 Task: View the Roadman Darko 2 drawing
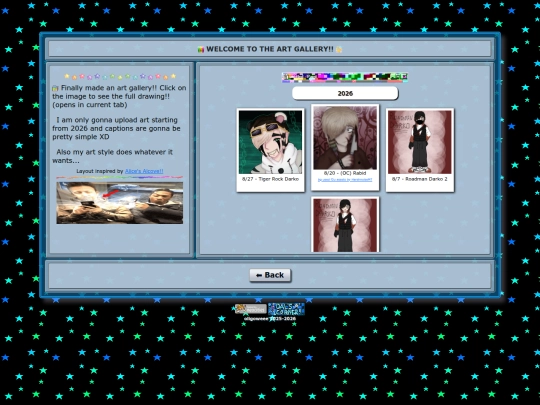point(419,142)
